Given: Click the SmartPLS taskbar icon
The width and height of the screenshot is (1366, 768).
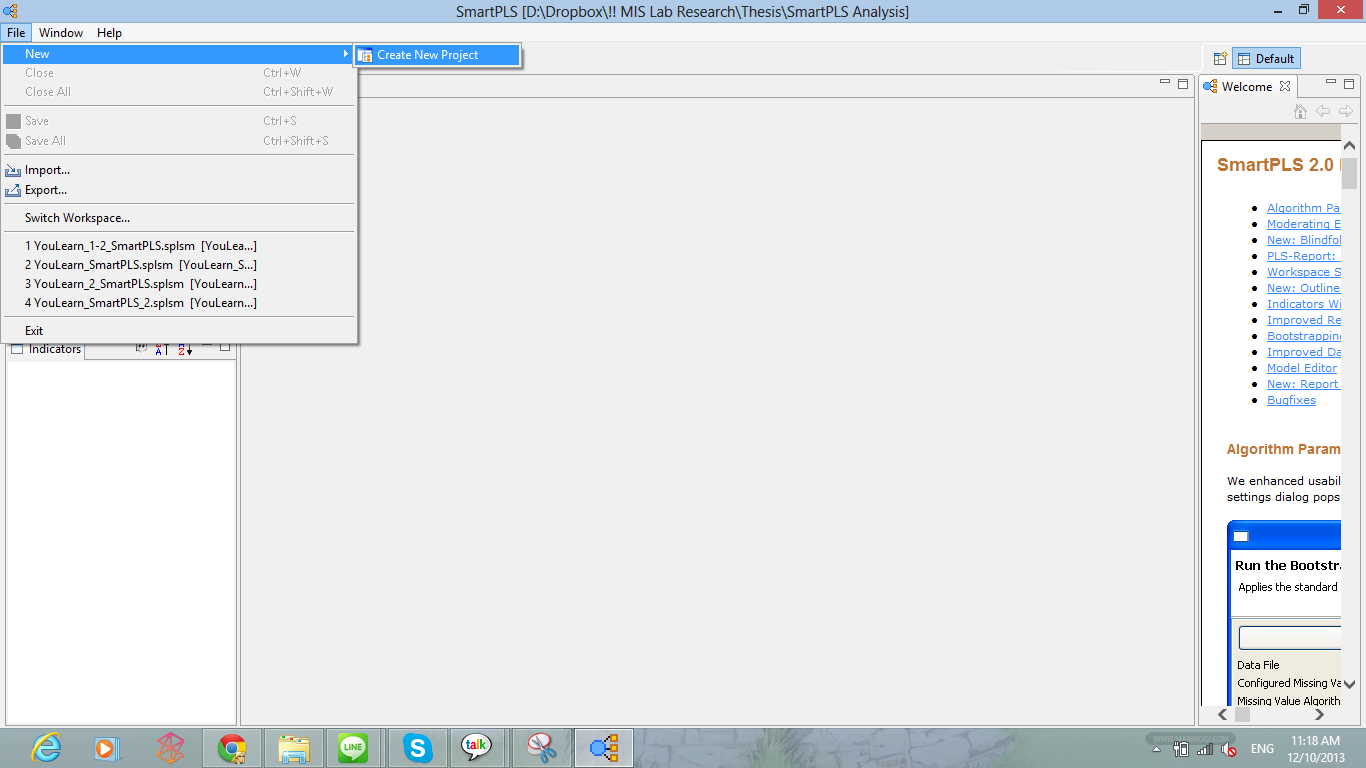Looking at the screenshot, I should pyautogui.click(x=604, y=748).
